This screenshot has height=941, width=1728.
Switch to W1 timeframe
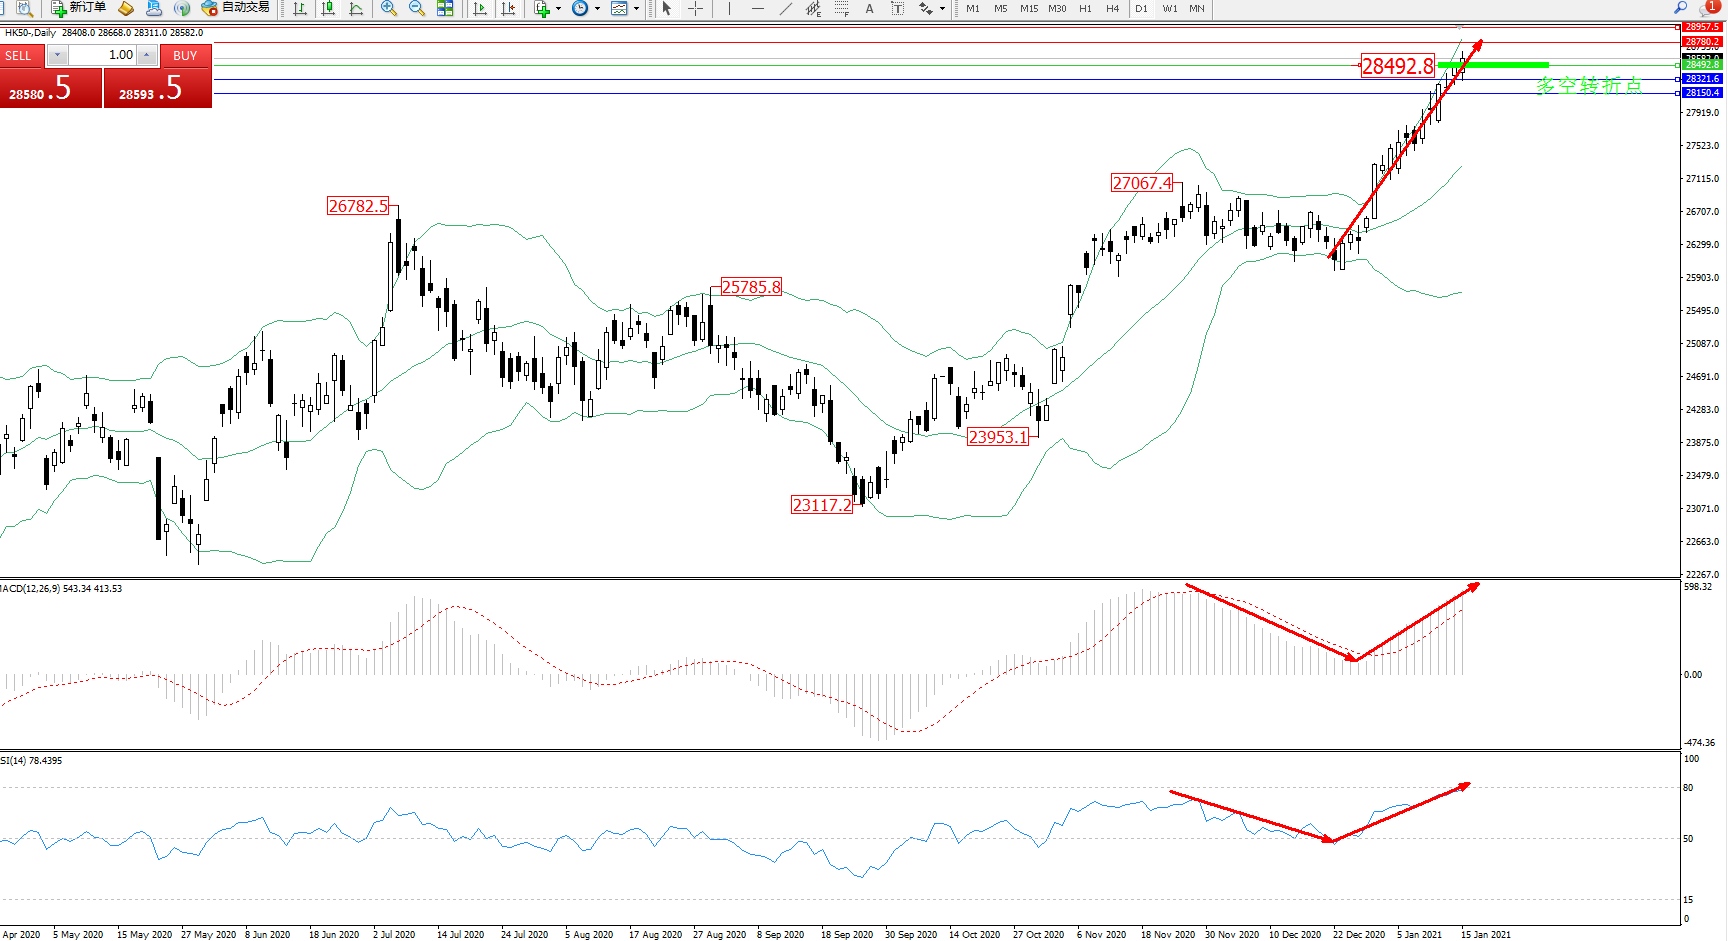[1169, 8]
